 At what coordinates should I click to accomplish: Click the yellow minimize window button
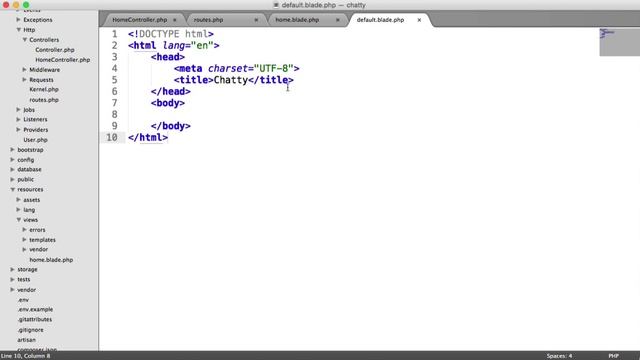click(x=16, y=5)
